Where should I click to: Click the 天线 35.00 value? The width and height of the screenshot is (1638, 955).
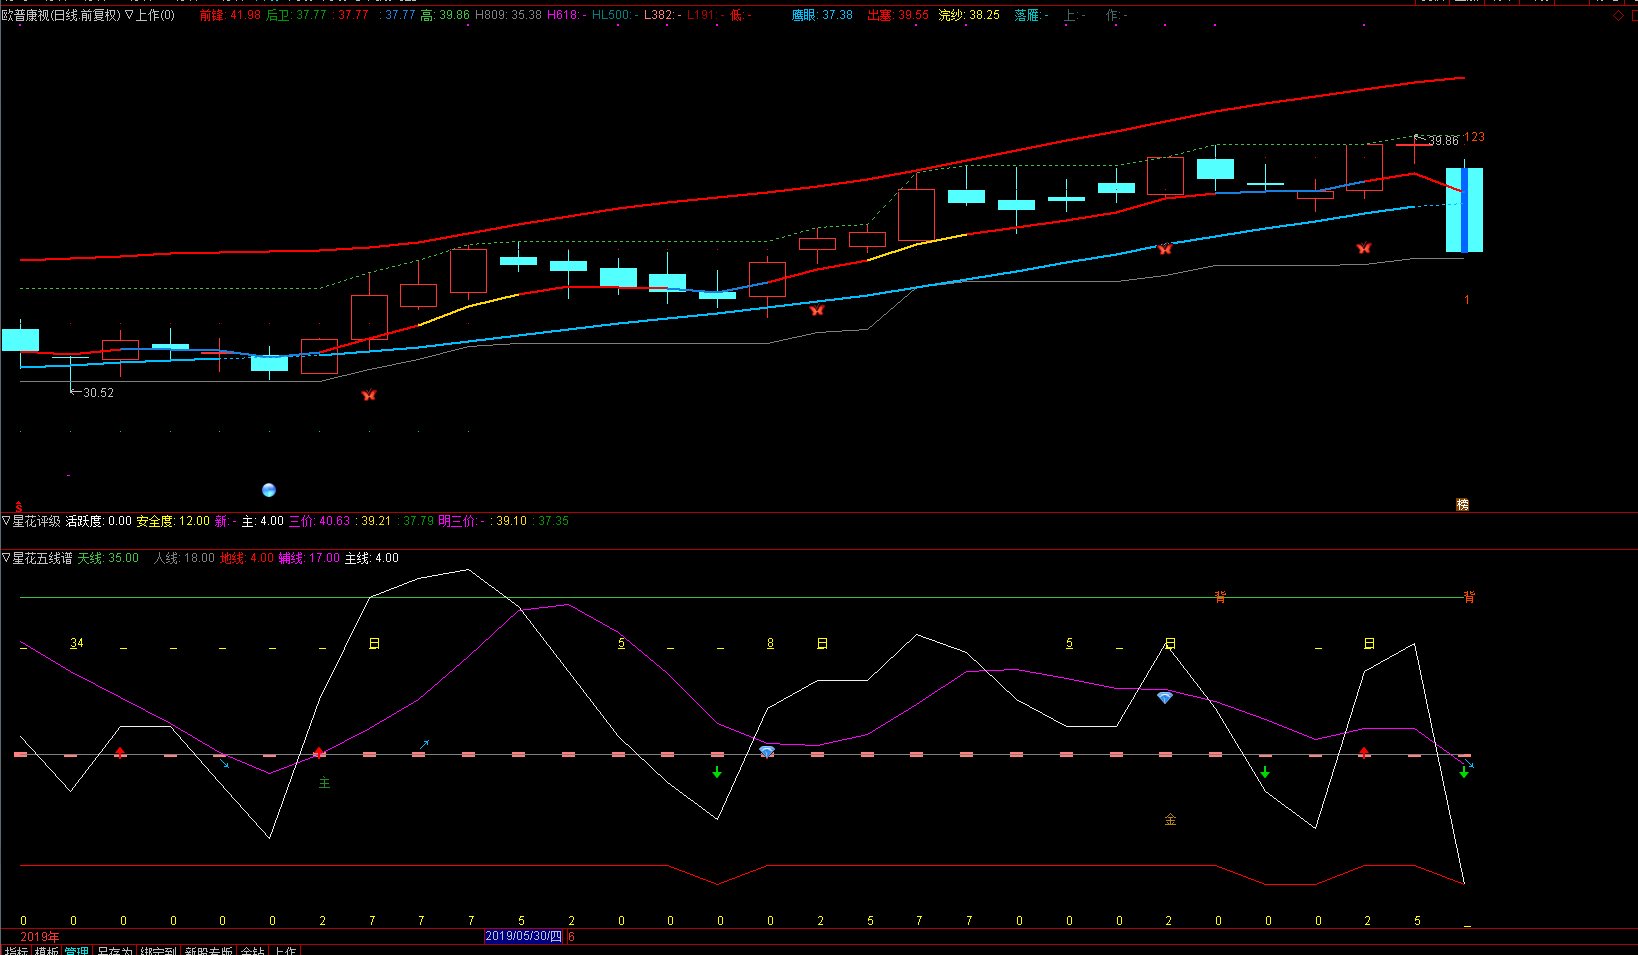[108, 558]
